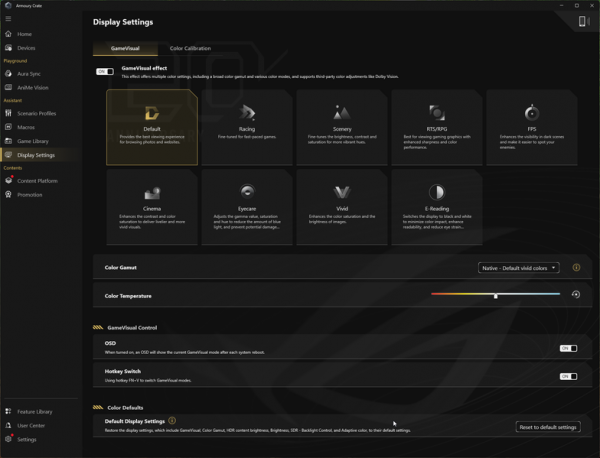Click Default Display Settings info icon
Image resolution: width=600 pixels, height=458 pixels.
[172, 421]
